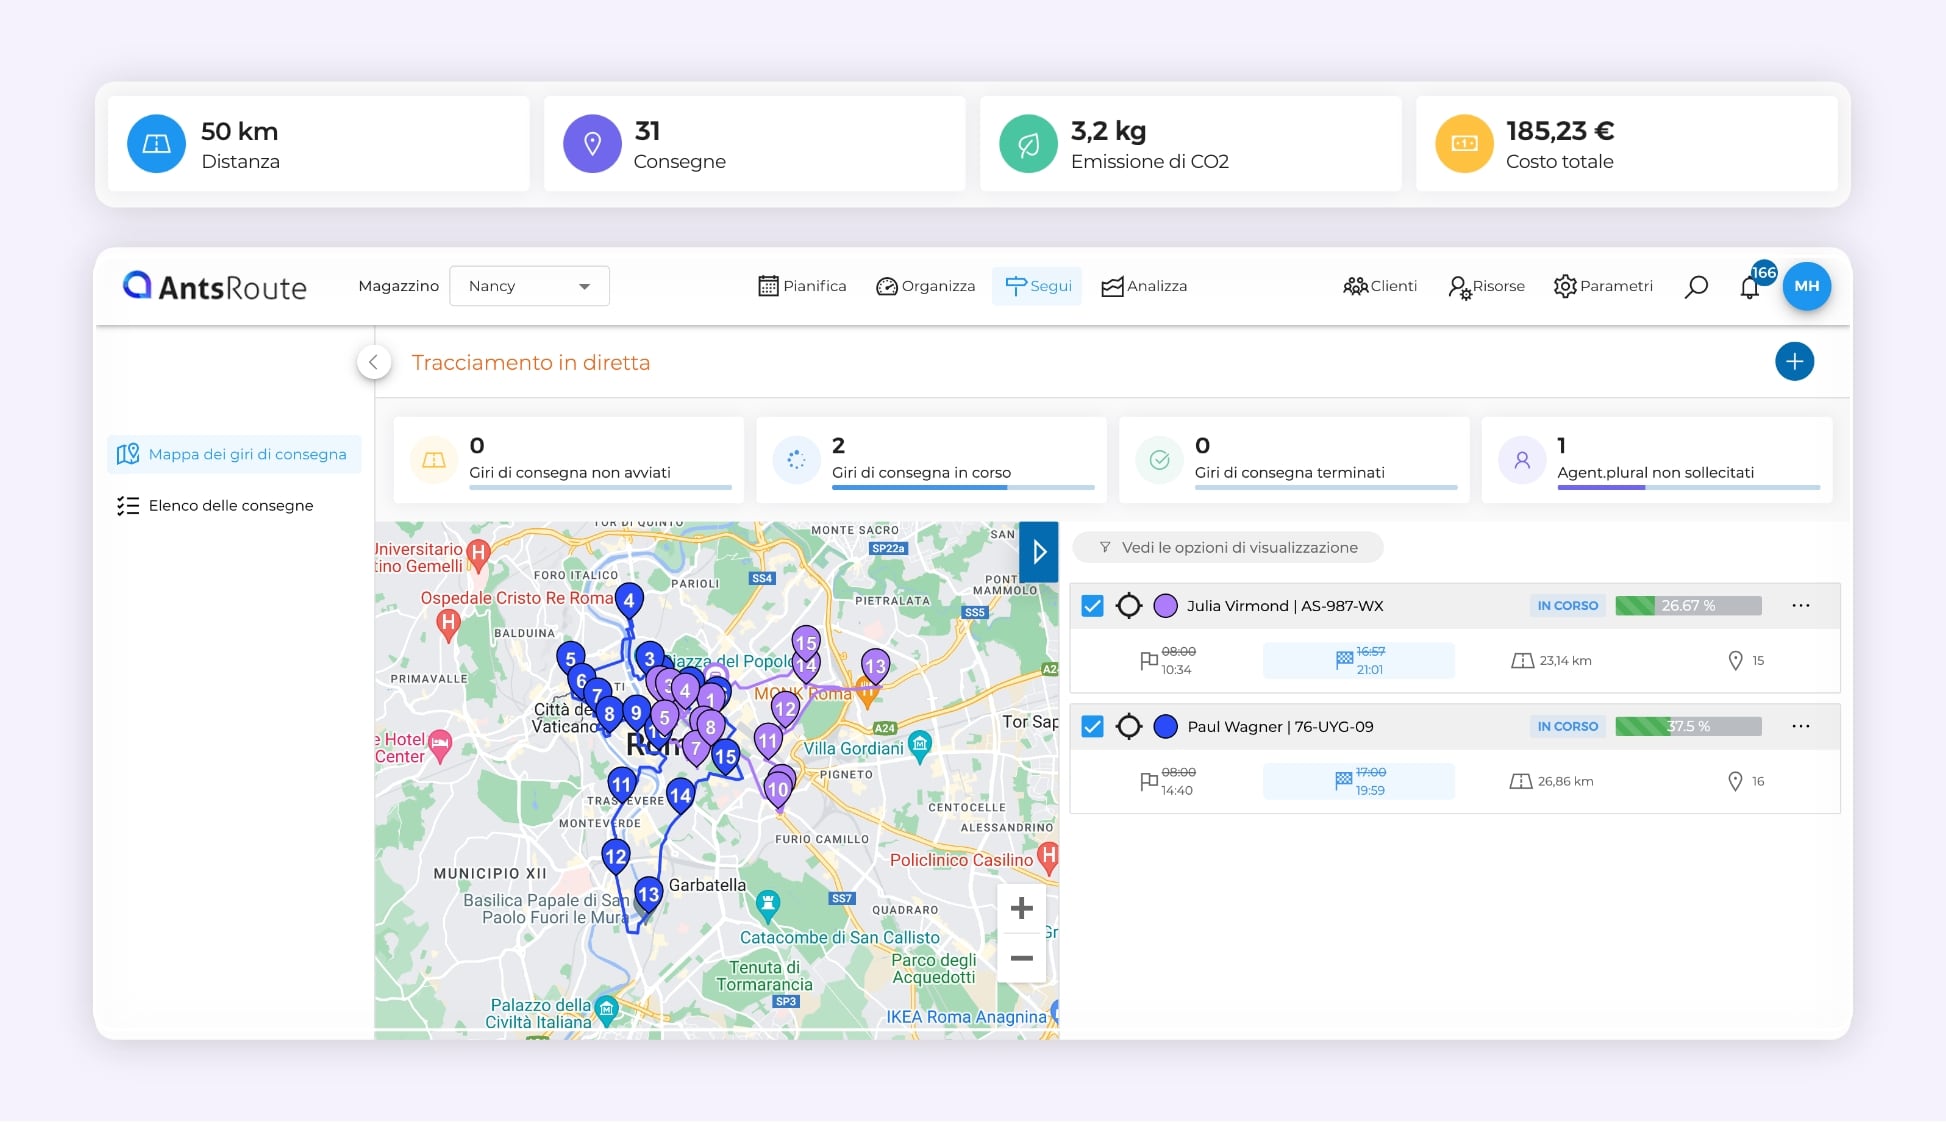Click Paul Wagner 37.5% progress bar

1687,727
